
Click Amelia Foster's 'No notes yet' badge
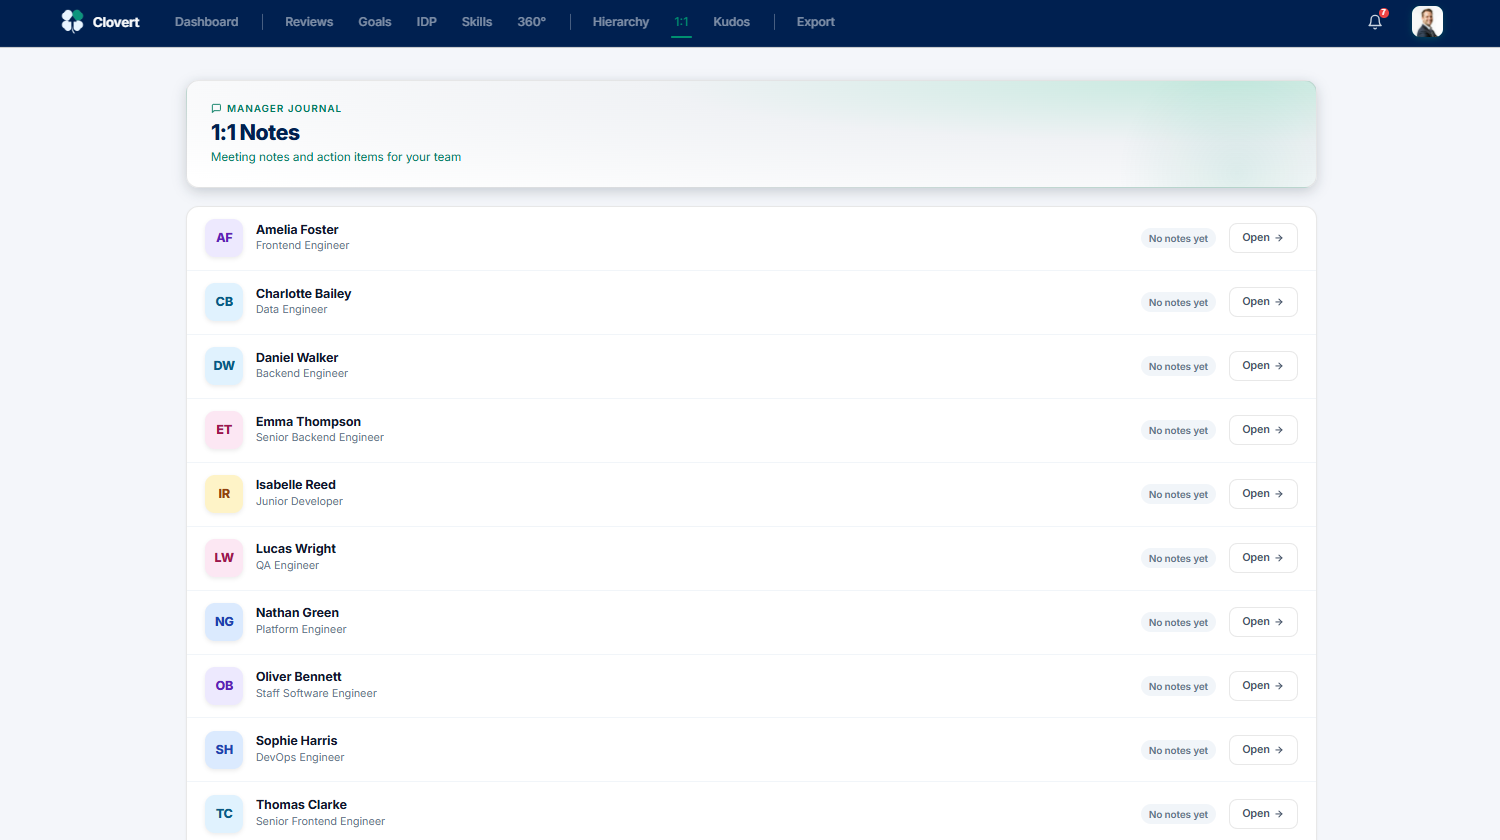tap(1178, 239)
